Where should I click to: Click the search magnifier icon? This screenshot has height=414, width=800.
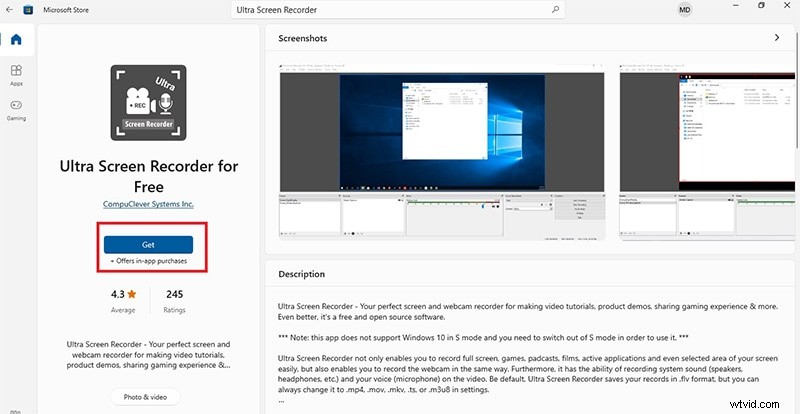pos(556,10)
